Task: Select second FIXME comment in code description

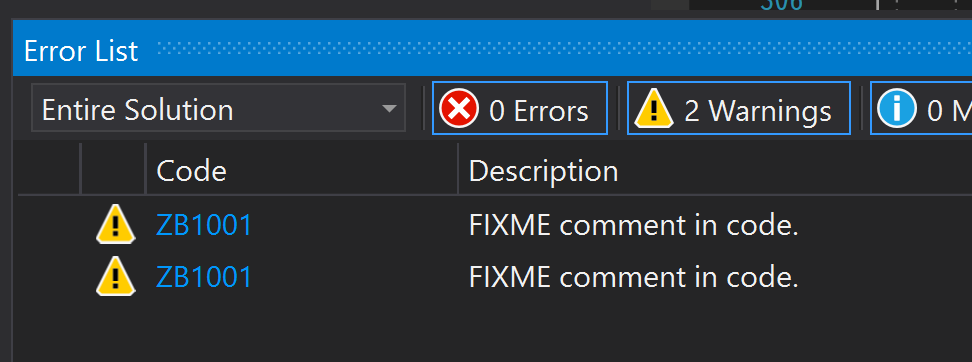Action: tap(634, 277)
